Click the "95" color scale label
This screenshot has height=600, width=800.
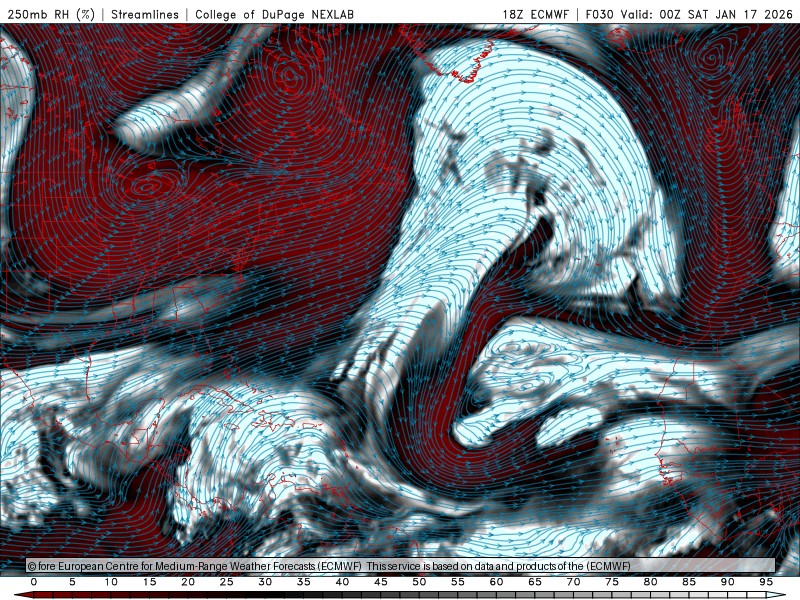[x=766, y=582]
